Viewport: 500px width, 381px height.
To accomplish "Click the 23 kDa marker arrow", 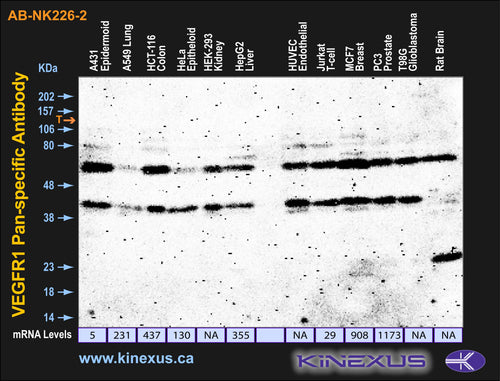I will click(65, 267).
